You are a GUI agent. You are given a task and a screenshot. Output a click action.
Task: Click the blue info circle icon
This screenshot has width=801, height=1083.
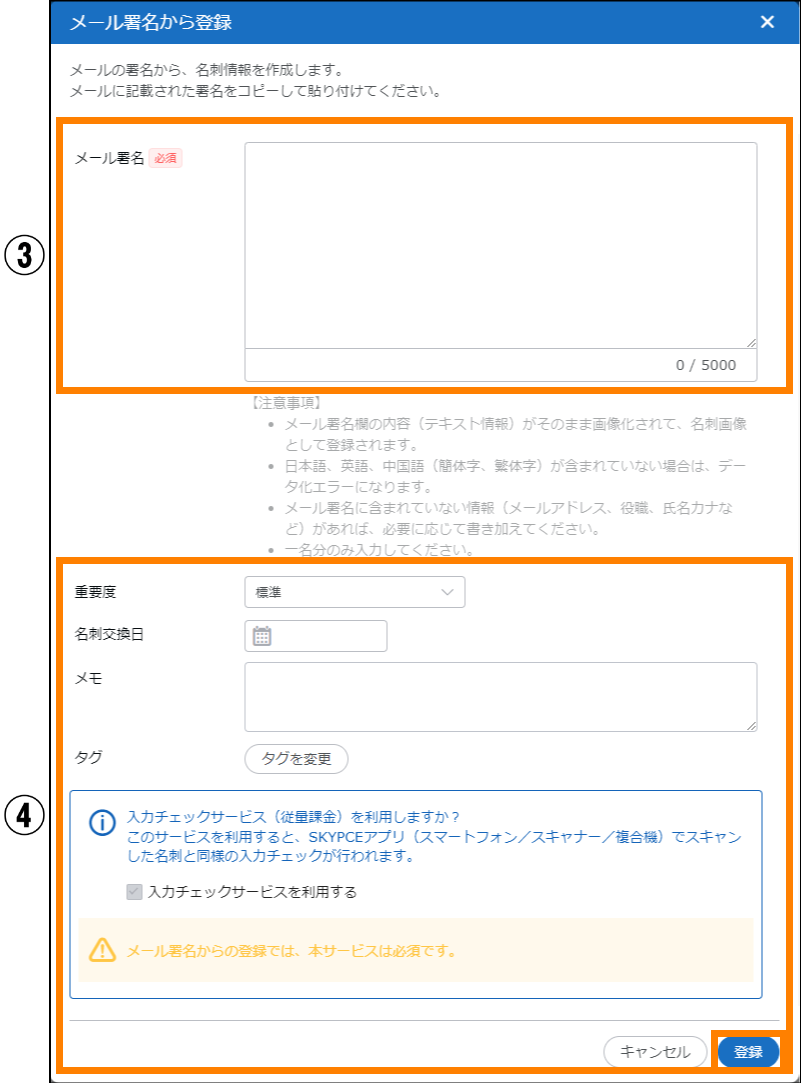tap(103, 823)
